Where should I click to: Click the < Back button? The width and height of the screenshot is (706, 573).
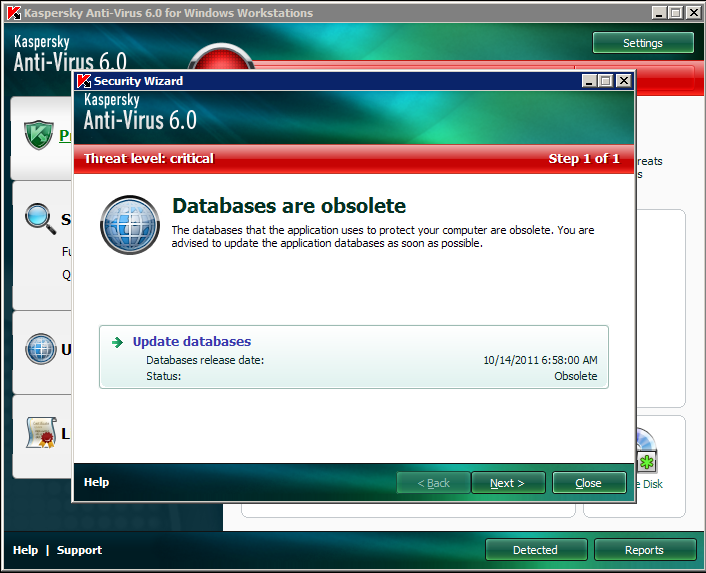click(x=433, y=483)
